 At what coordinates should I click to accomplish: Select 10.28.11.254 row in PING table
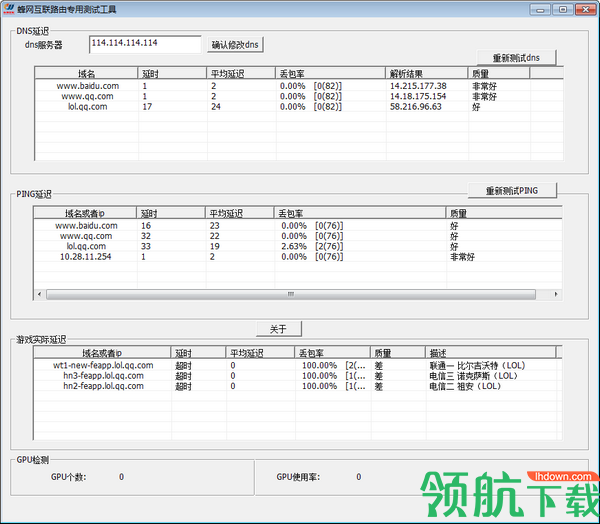tap(298, 256)
